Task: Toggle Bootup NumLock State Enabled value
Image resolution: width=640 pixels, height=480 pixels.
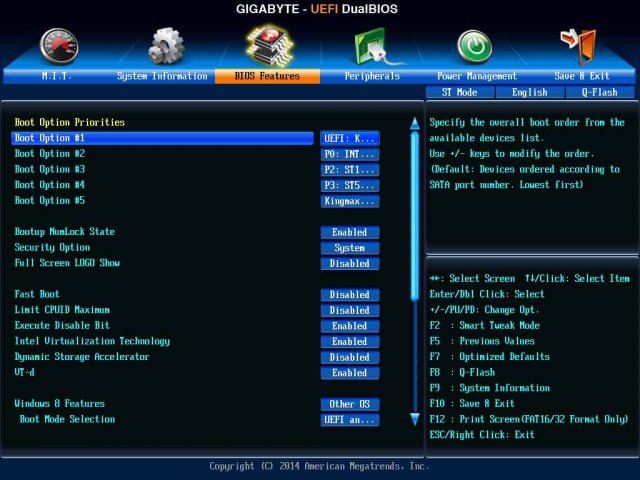Action: coord(349,232)
